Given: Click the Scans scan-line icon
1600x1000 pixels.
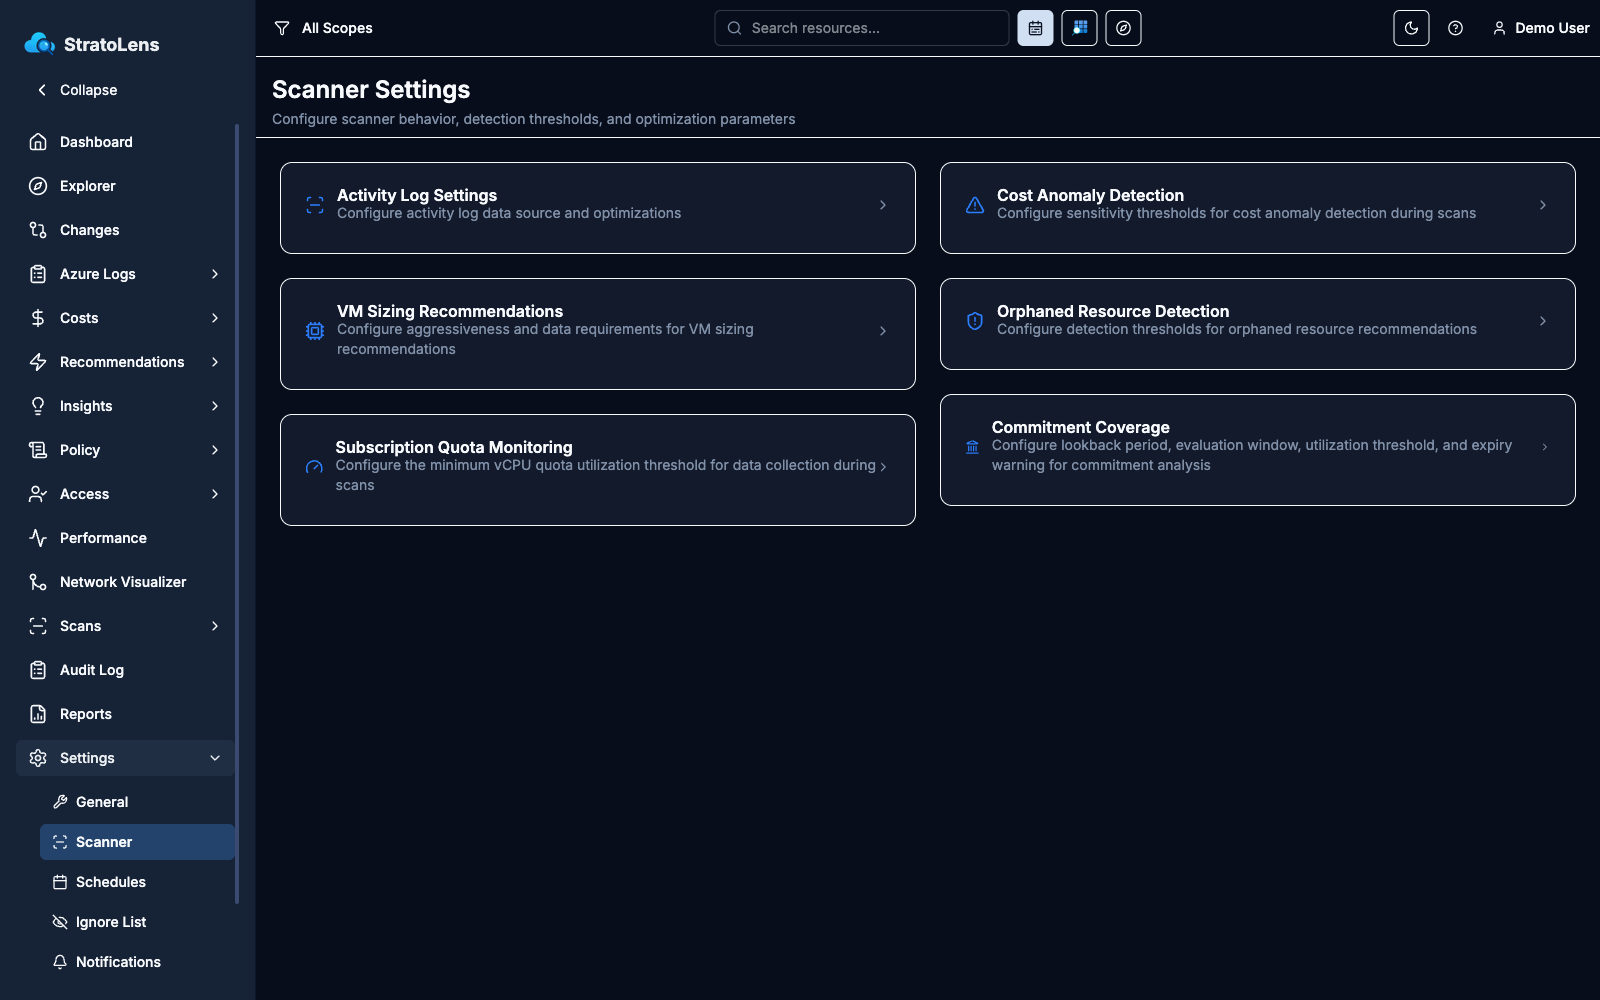Looking at the screenshot, I should pos(38,626).
